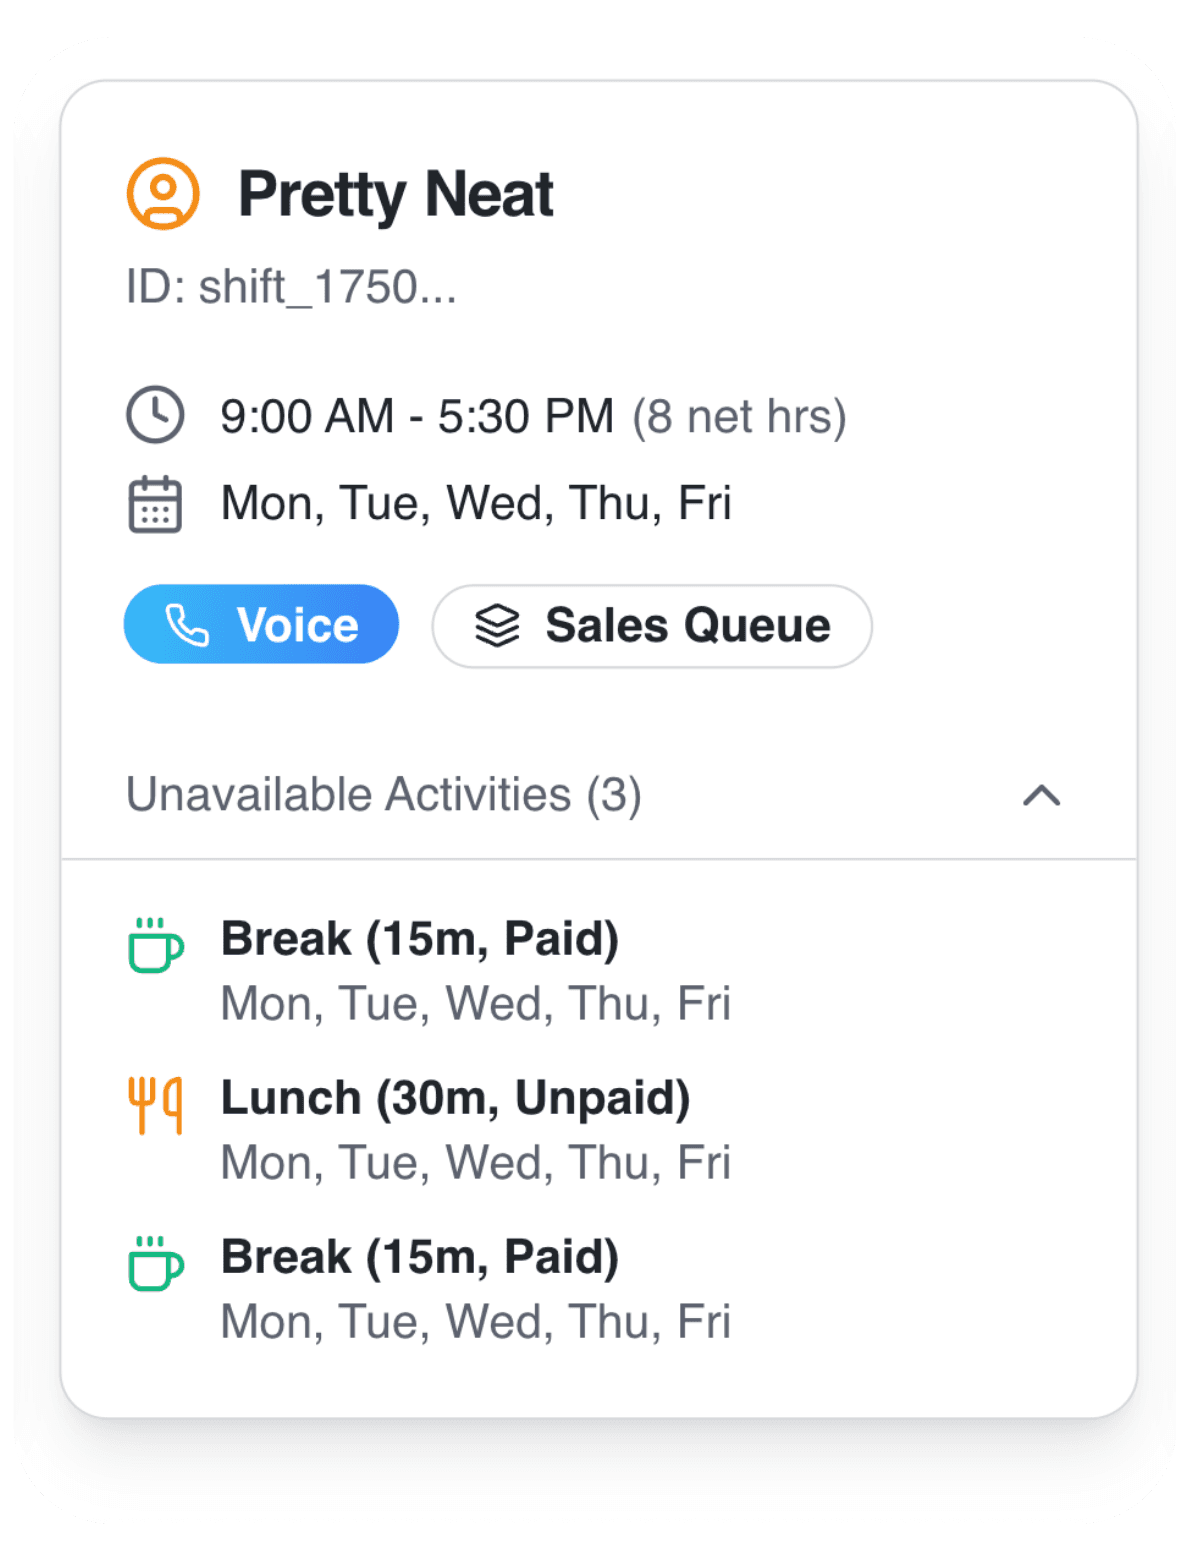
Task: Select the Lunch (30m, Unpaid) entry
Action: [456, 1098]
